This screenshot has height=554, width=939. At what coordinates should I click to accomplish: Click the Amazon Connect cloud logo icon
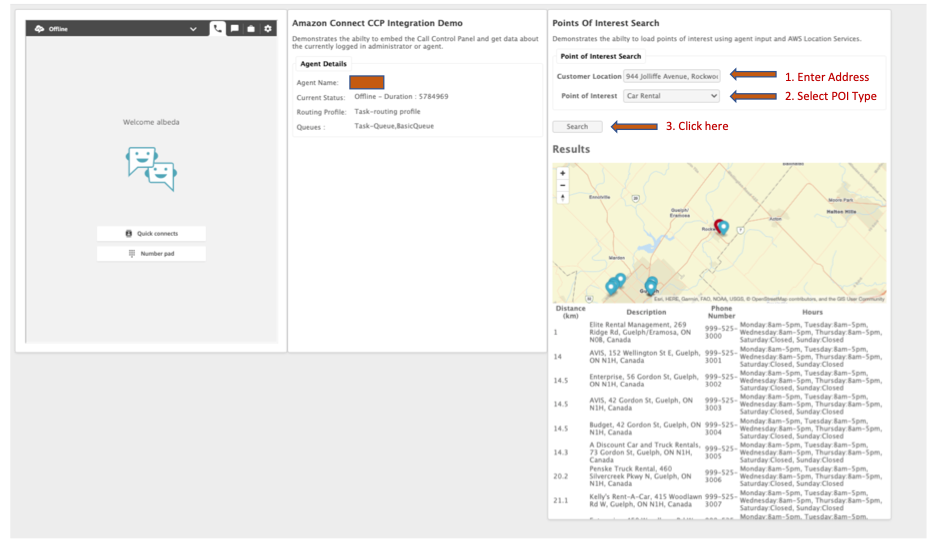point(40,29)
